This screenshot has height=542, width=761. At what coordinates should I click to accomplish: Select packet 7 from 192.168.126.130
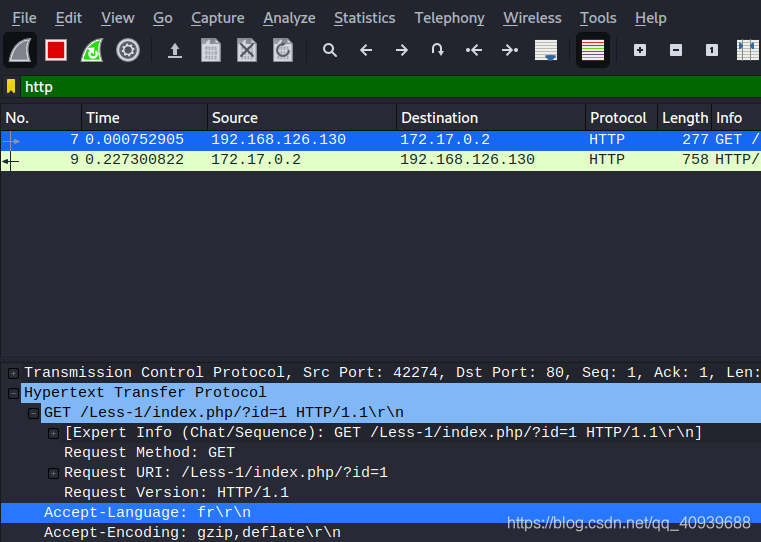click(380, 140)
